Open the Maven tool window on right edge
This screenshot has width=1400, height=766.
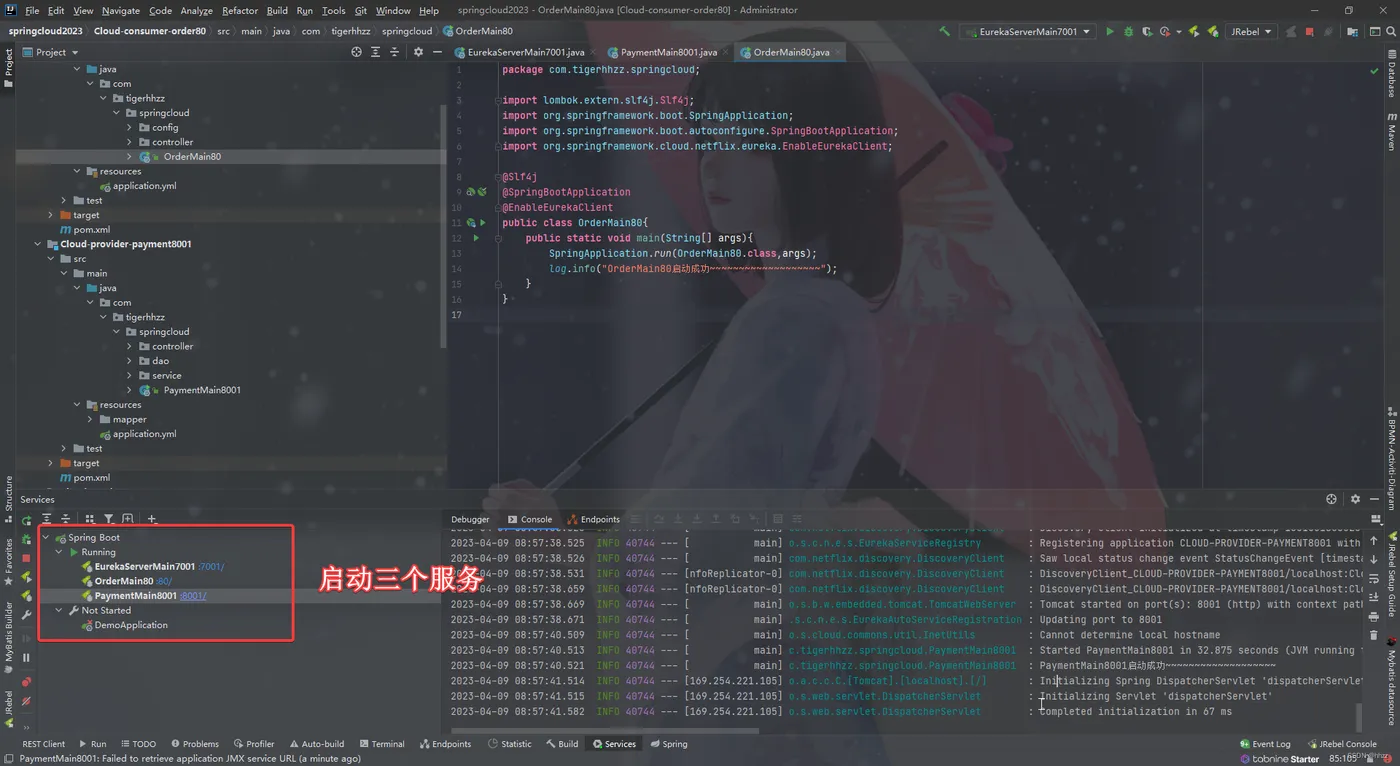pyautogui.click(x=1391, y=133)
